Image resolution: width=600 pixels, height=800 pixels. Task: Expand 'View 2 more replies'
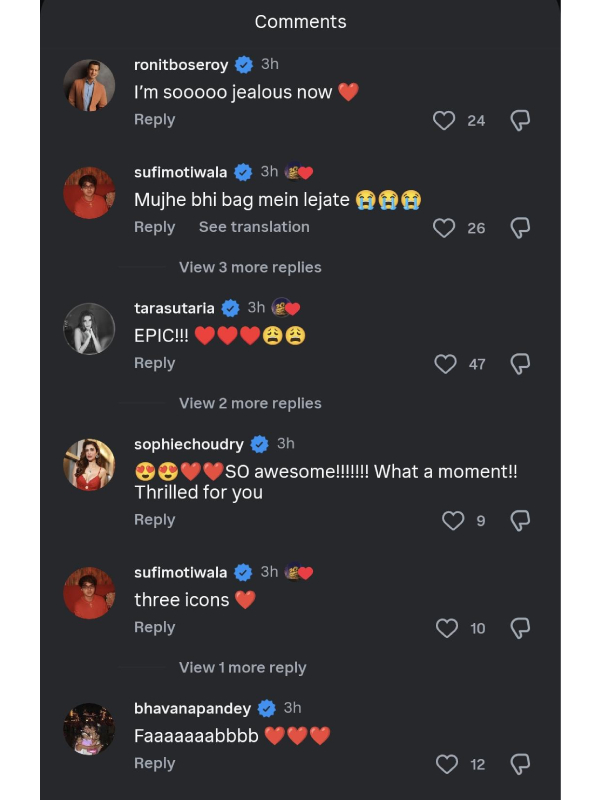pyautogui.click(x=250, y=404)
